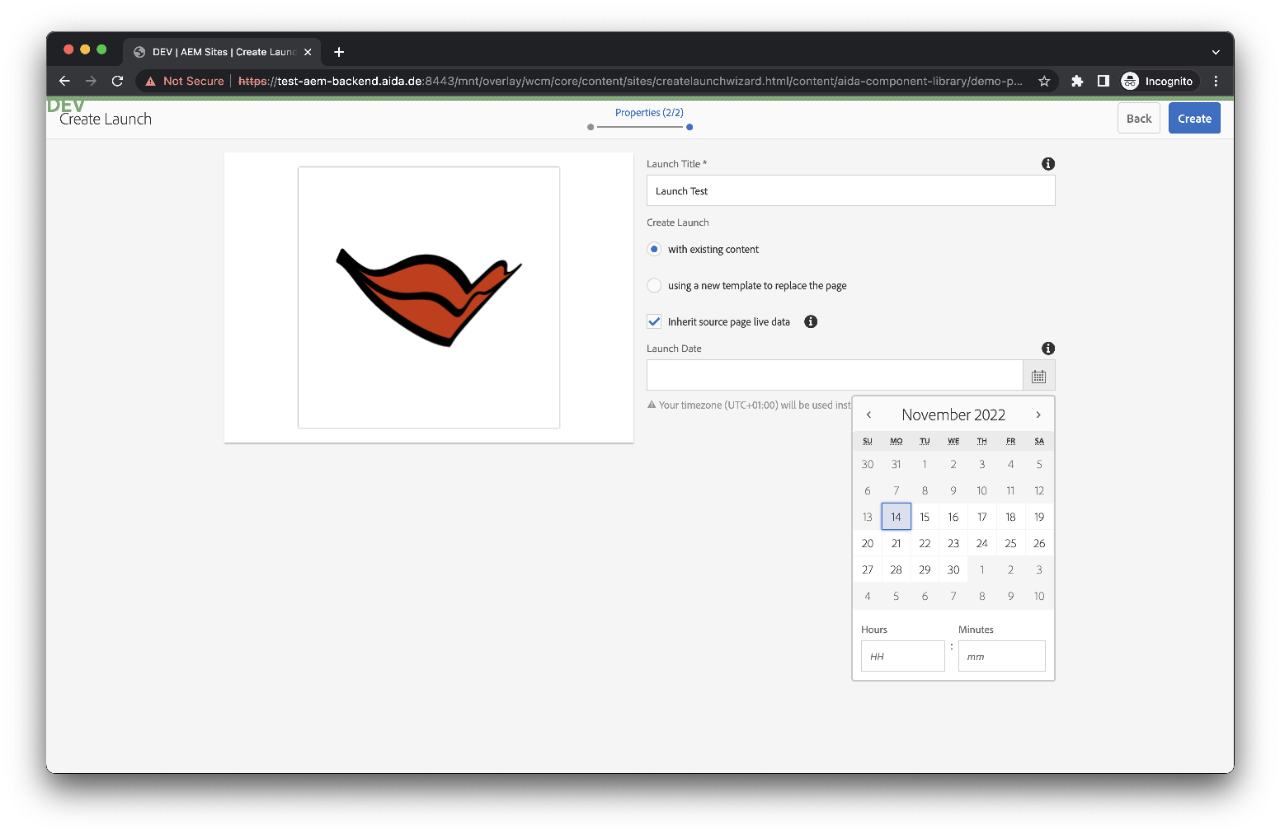Uncheck Inherit source page live data
This screenshot has width=1280, height=834.
(x=653, y=321)
